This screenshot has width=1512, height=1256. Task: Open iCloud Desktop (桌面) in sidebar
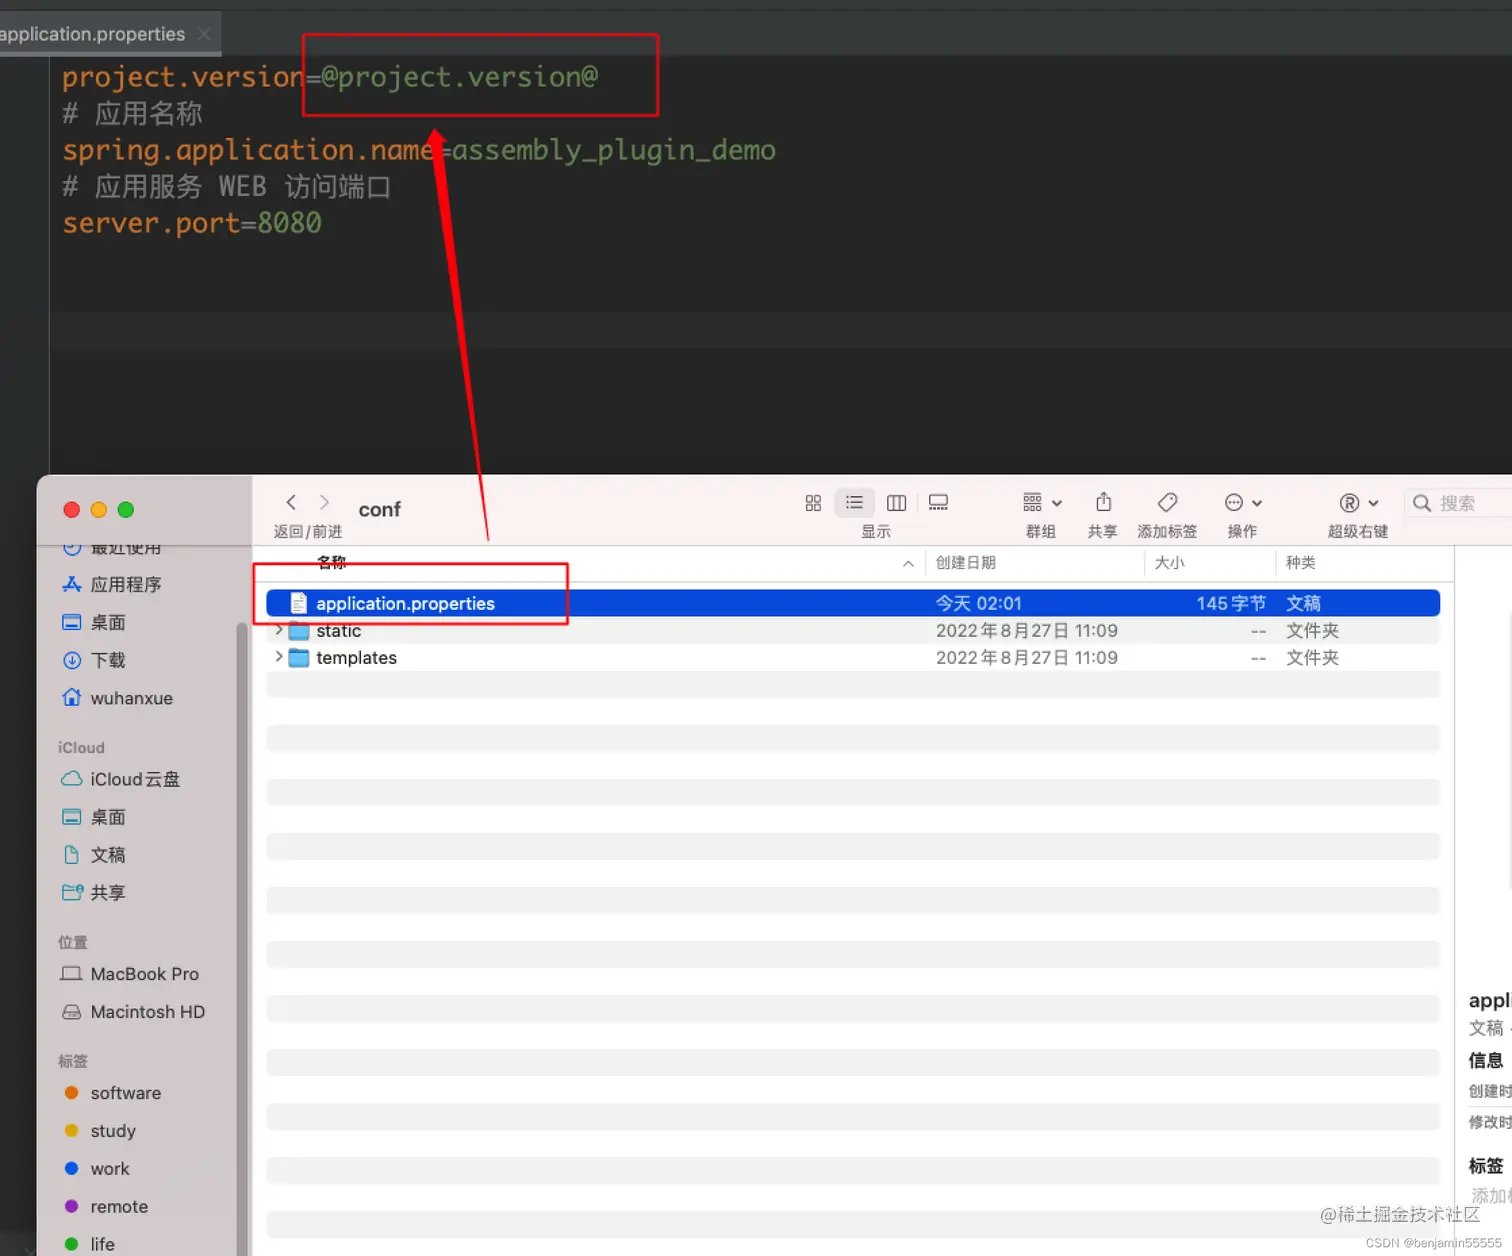click(94, 817)
